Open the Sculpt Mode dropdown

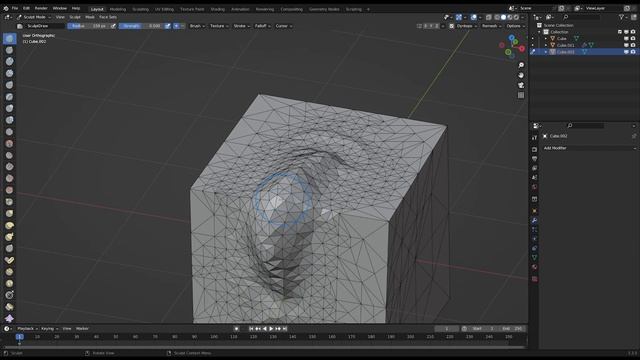click(x=34, y=17)
